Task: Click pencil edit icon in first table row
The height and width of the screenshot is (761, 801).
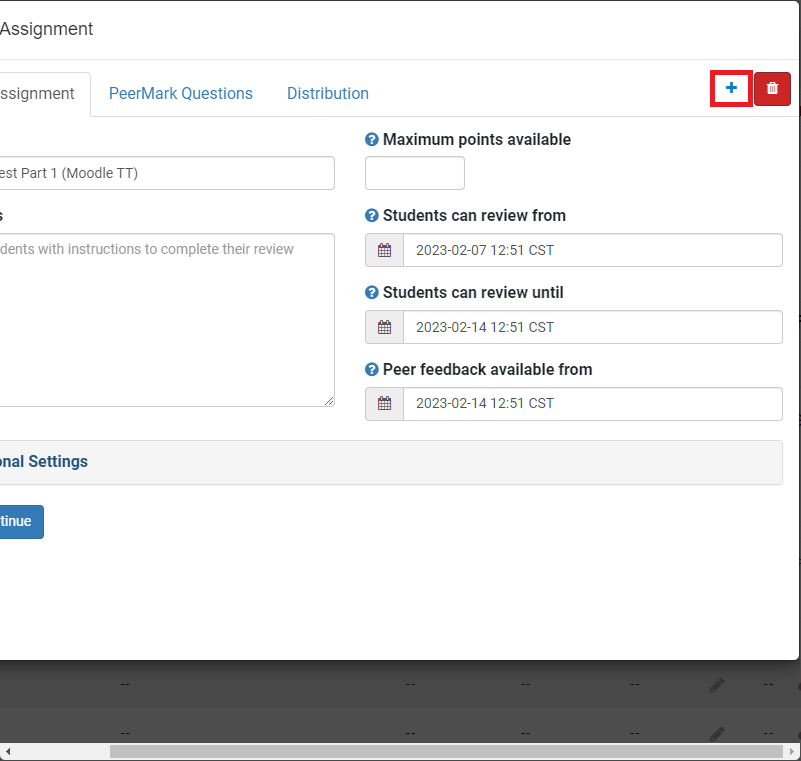Action: 717,684
